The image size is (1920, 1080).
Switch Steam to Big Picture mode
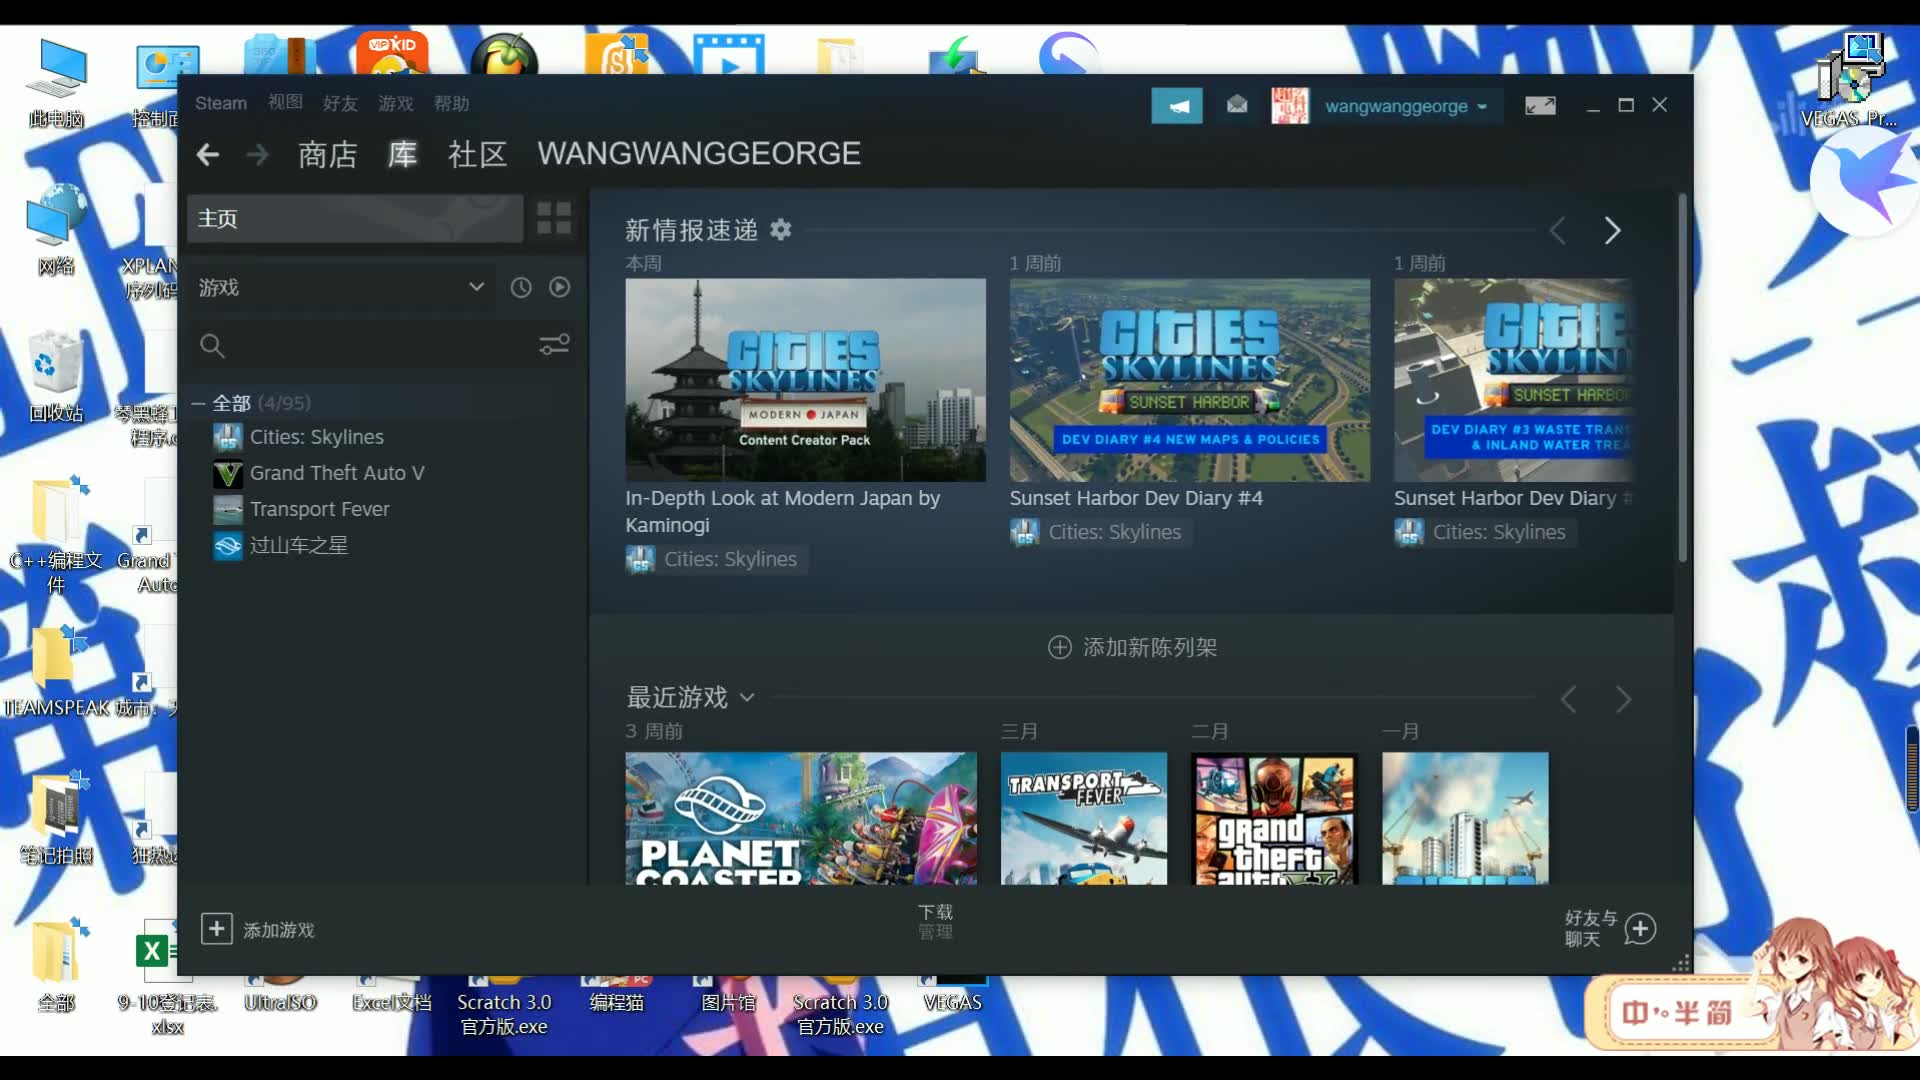[1540, 105]
